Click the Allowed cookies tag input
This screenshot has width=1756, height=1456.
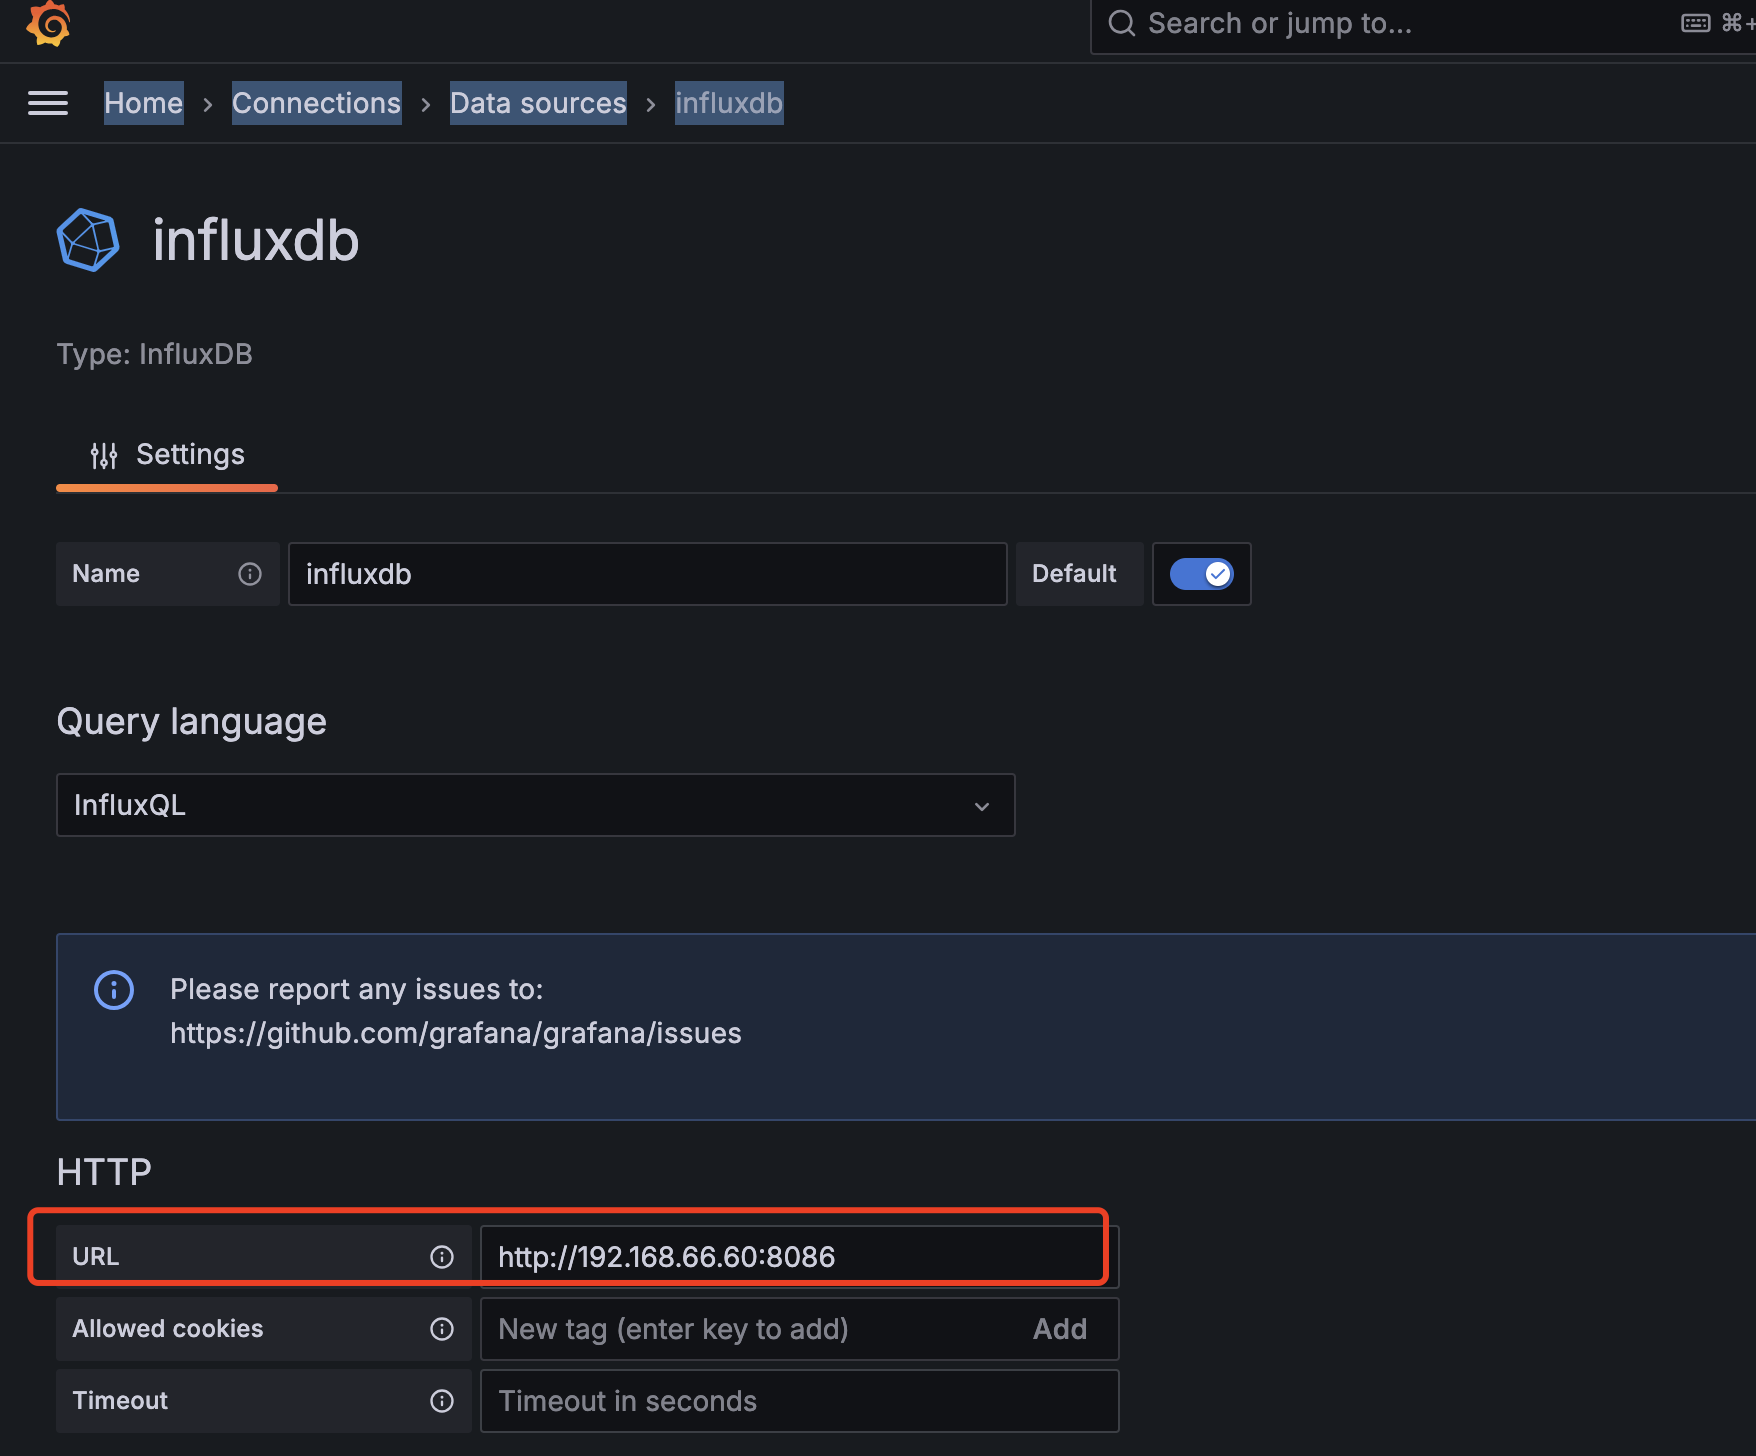pos(750,1329)
